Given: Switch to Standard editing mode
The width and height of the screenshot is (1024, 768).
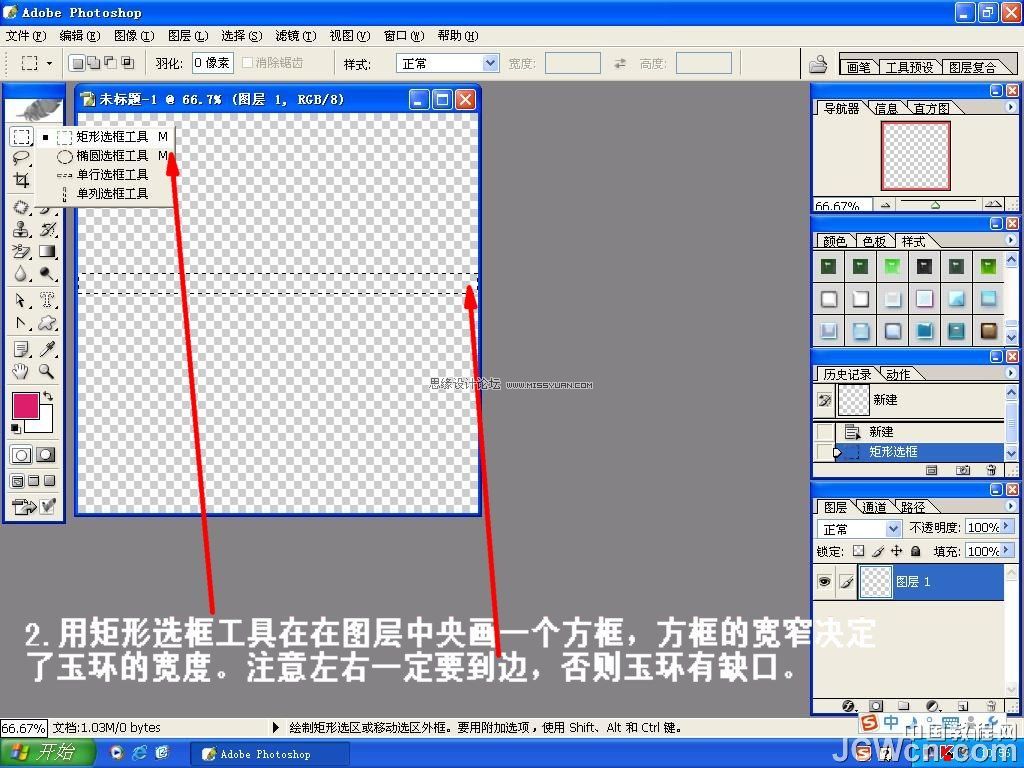Looking at the screenshot, I should 21,455.
